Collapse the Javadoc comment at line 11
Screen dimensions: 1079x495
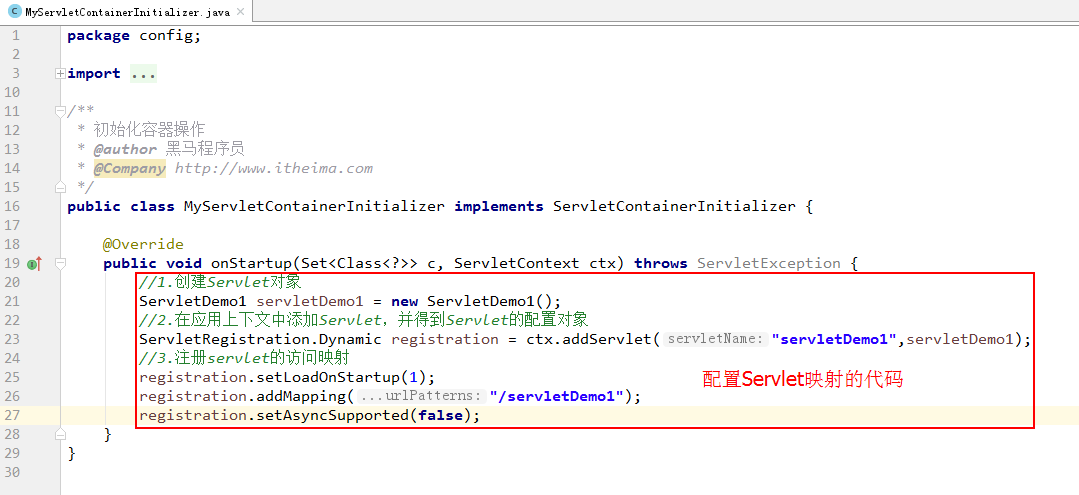point(61,111)
